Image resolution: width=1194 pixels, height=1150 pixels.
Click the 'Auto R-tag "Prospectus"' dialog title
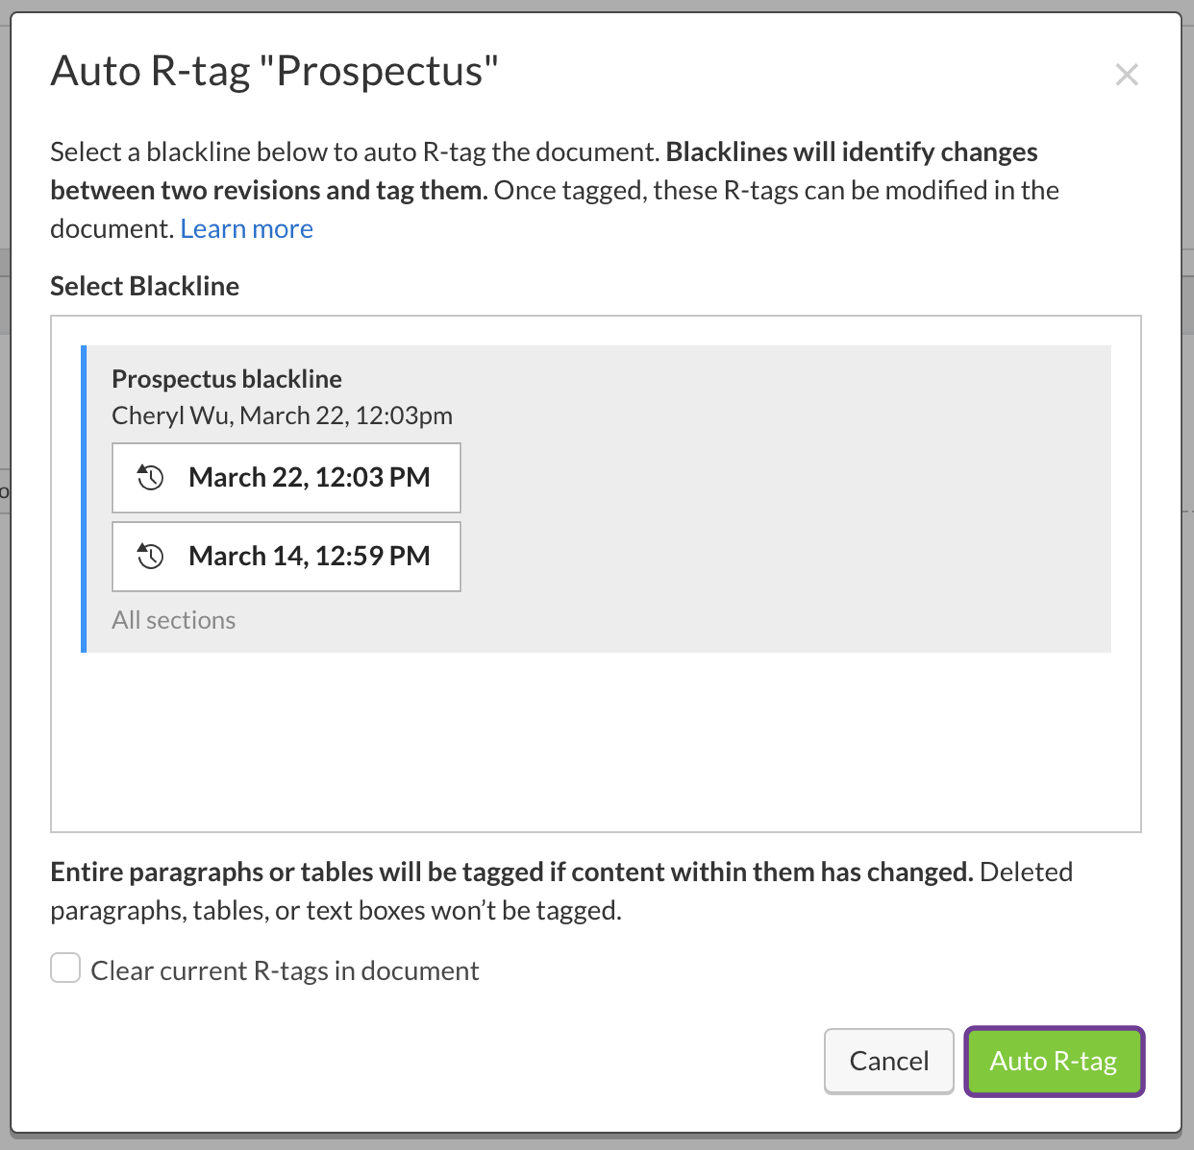(x=275, y=72)
